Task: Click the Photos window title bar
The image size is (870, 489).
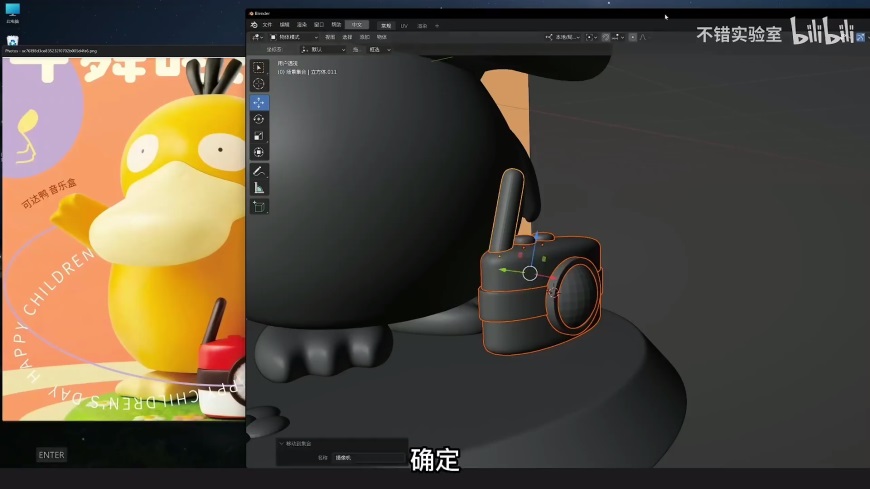Action: click(123, 51)
